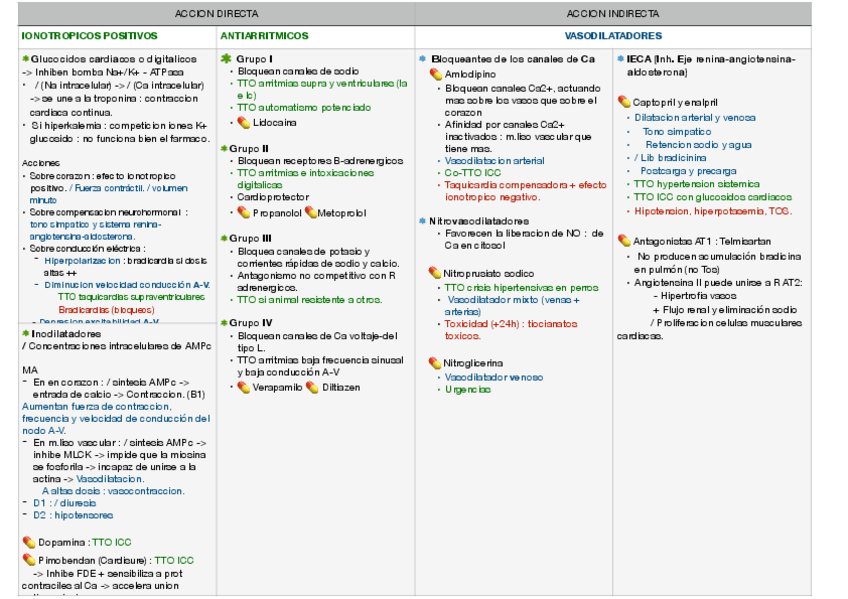Click the pill icon beside Dopamina
The image size is (848, 599).
point(29,542)
